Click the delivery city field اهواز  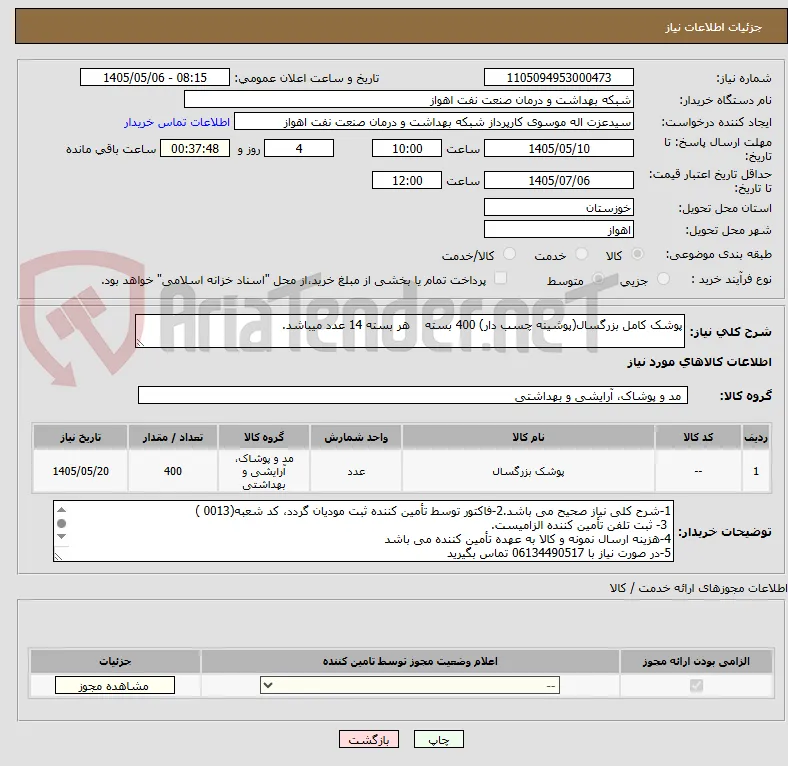click(559, 229)
